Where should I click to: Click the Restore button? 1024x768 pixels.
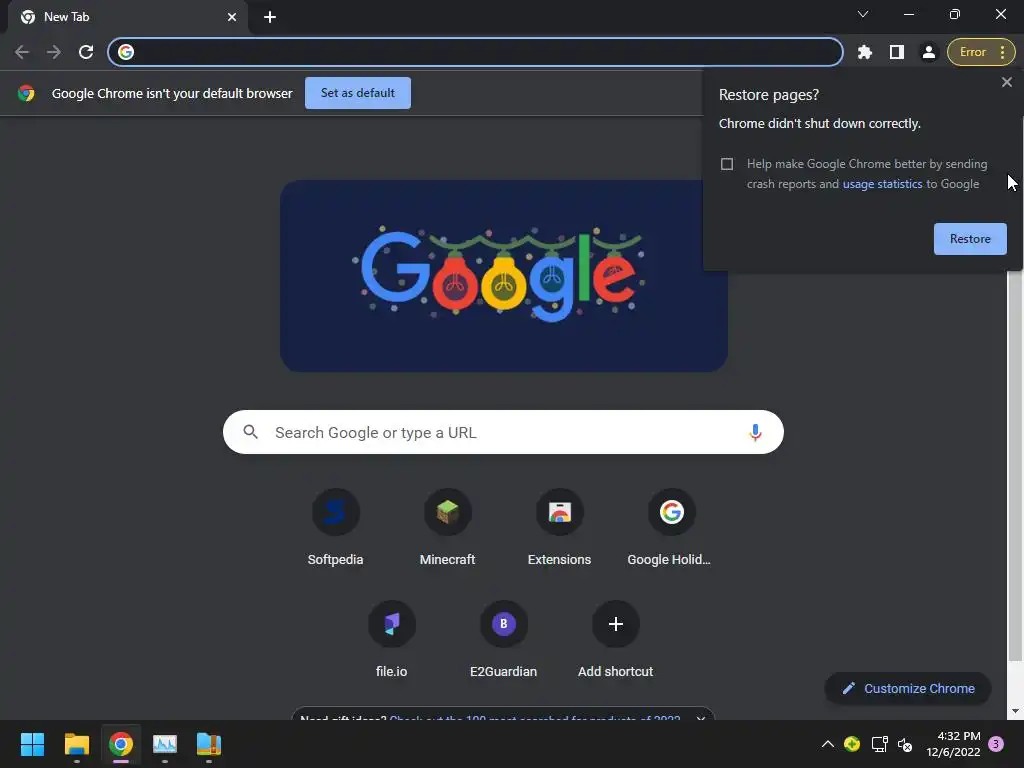[x=970, y=239]
